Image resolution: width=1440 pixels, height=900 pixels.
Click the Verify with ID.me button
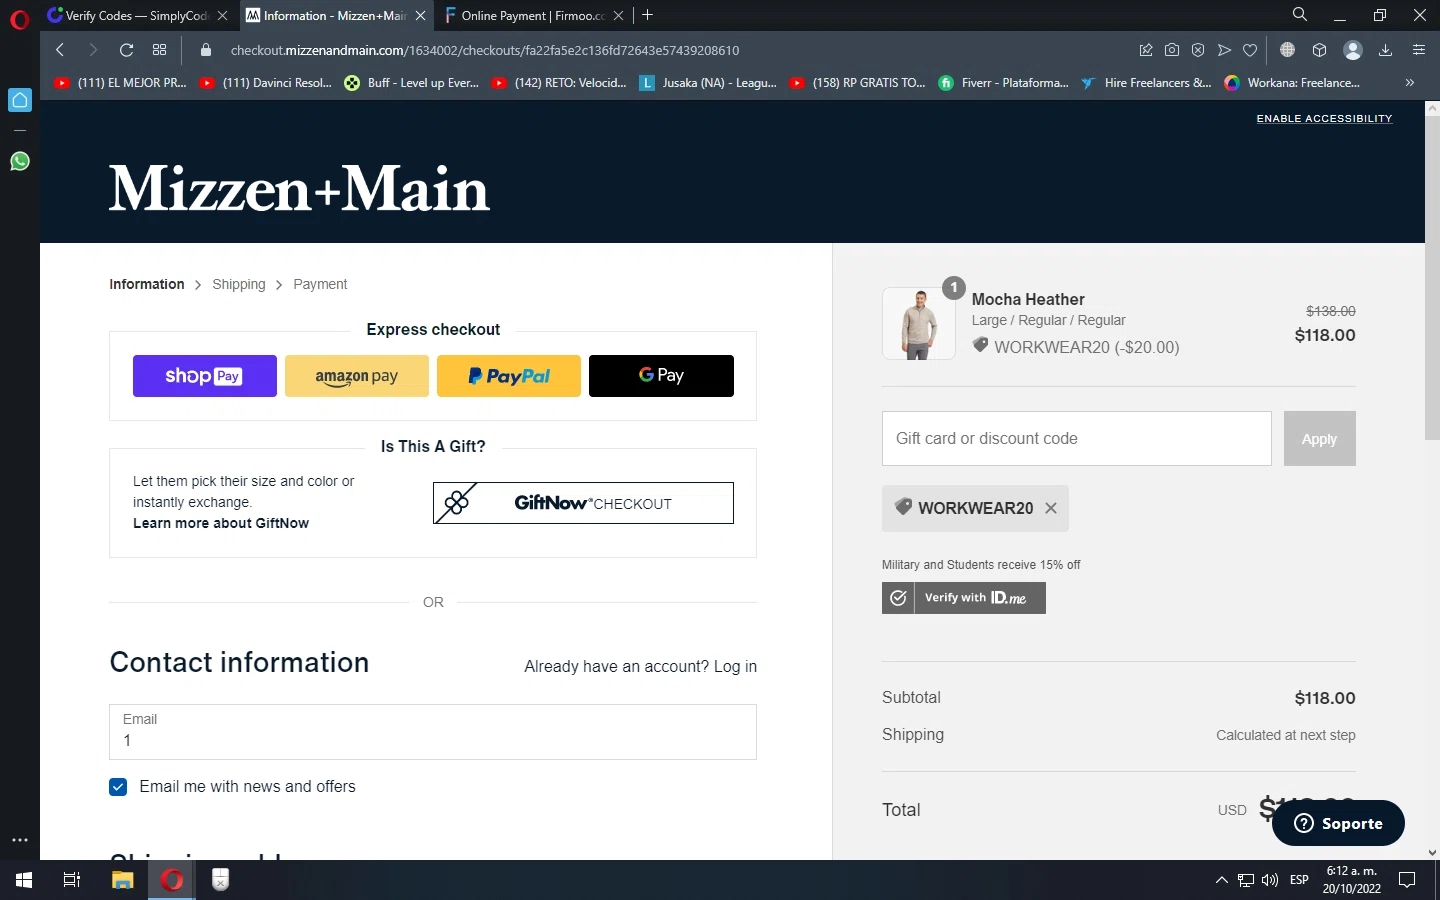pyautogui.click(x=964, y=598)
